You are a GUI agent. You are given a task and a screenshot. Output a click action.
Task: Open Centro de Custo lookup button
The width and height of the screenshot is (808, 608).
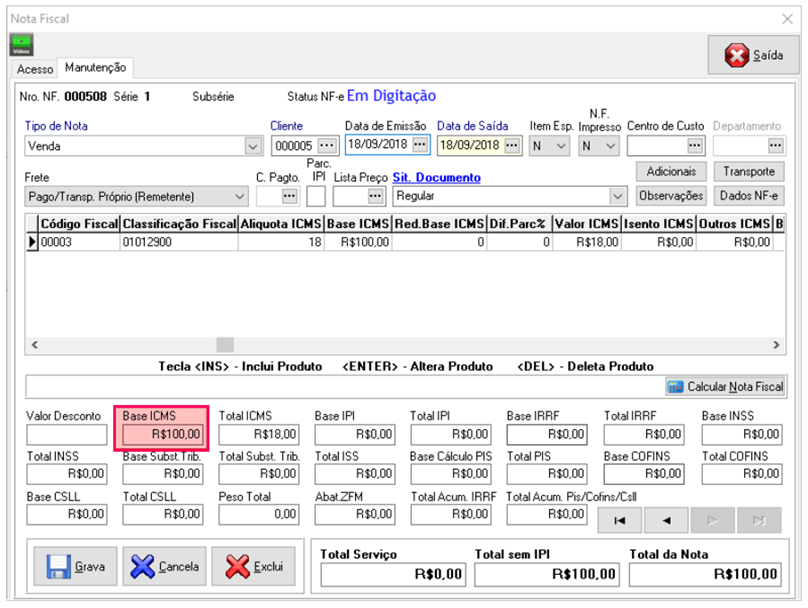click(695, 145)
